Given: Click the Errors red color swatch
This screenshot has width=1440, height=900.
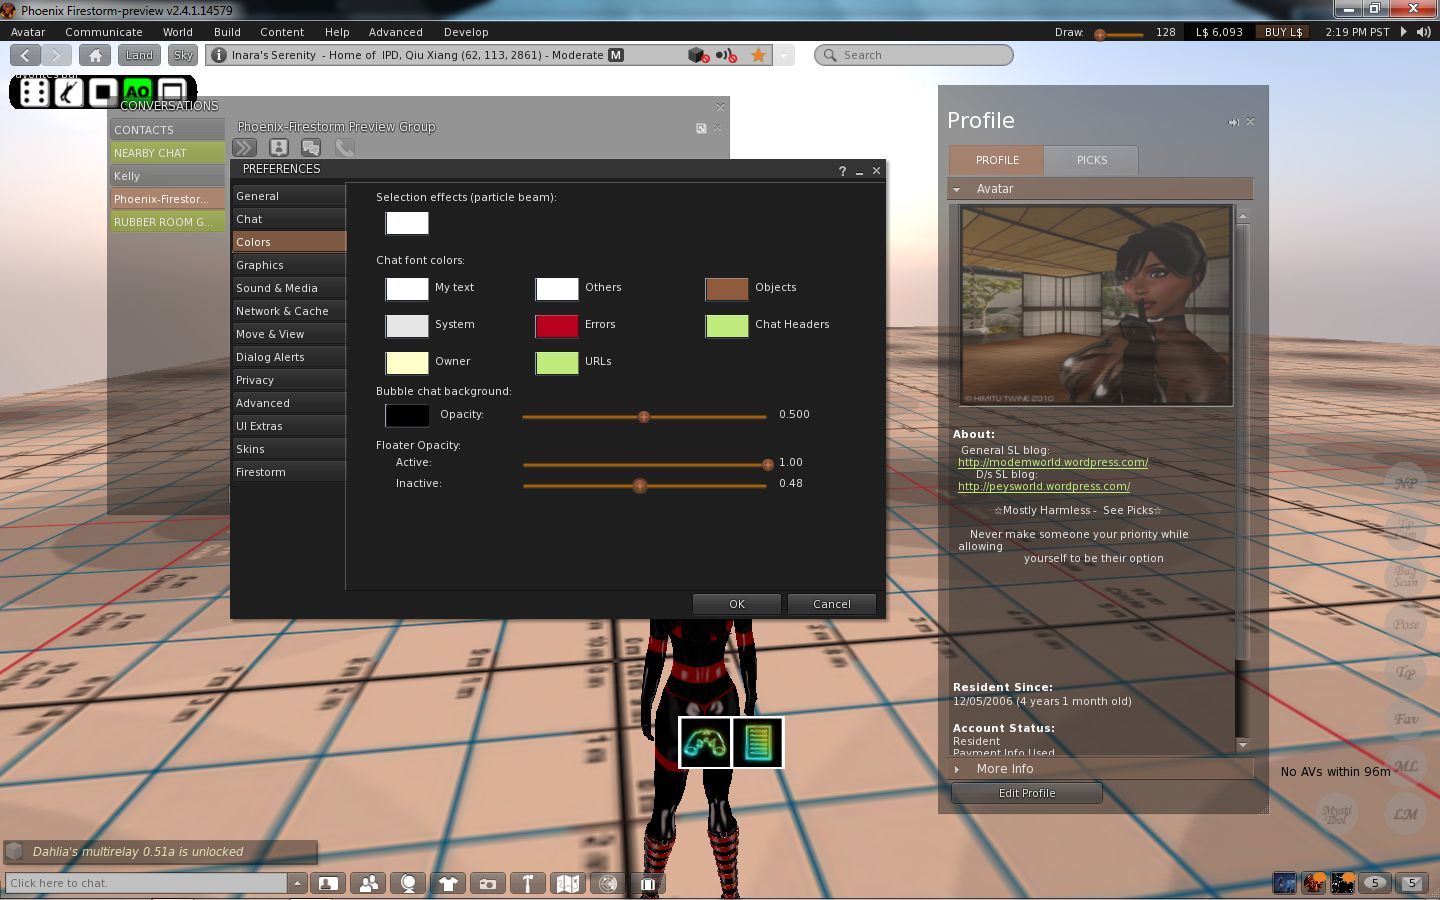Looking at the screenshot, I should point(556,325).
